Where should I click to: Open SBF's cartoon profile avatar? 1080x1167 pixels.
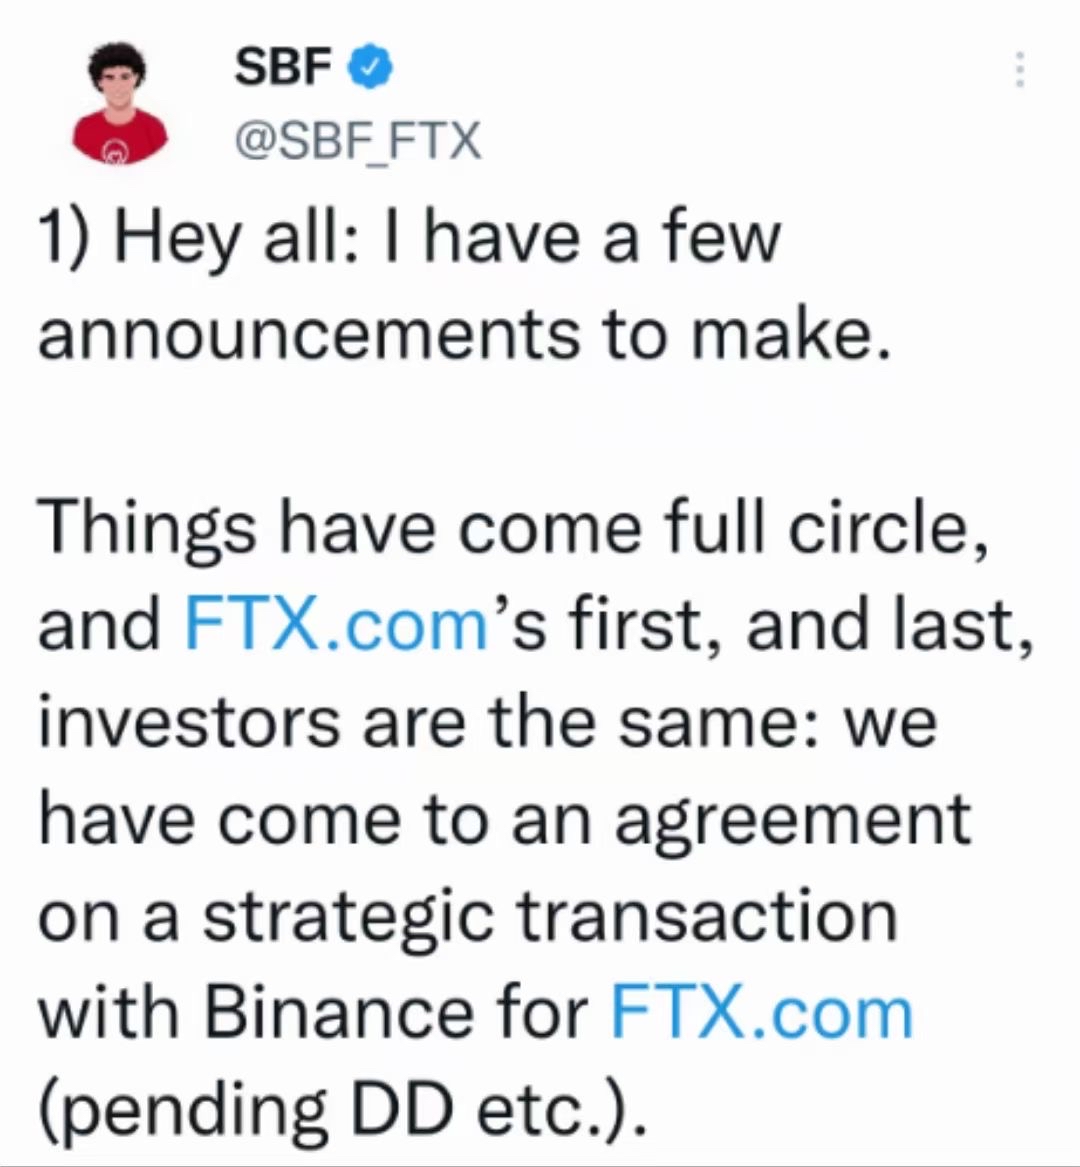pos(117,100)
